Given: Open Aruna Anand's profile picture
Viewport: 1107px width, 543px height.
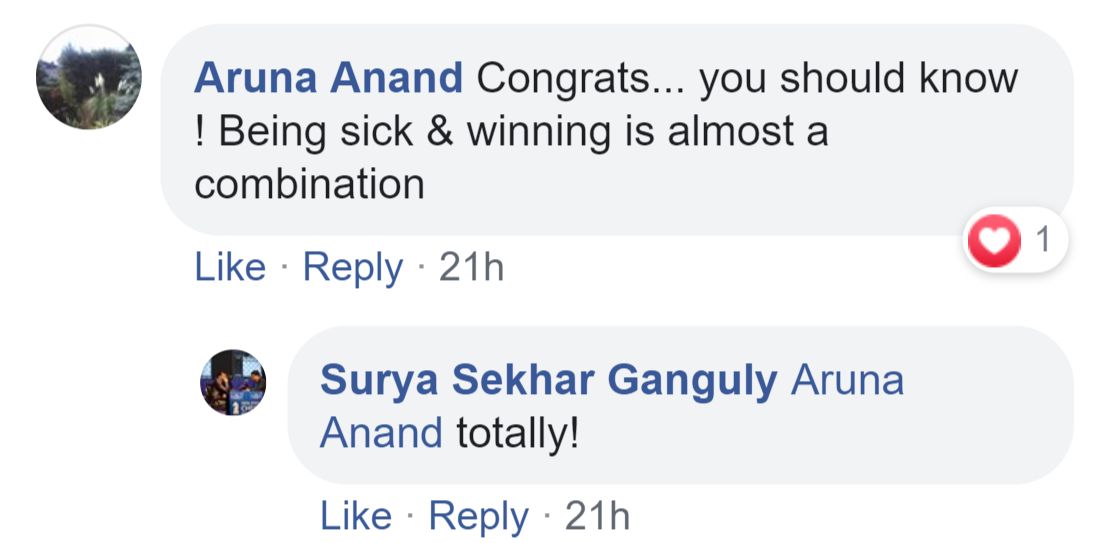Looking at the screenshot, I should (x=89, y=78).
